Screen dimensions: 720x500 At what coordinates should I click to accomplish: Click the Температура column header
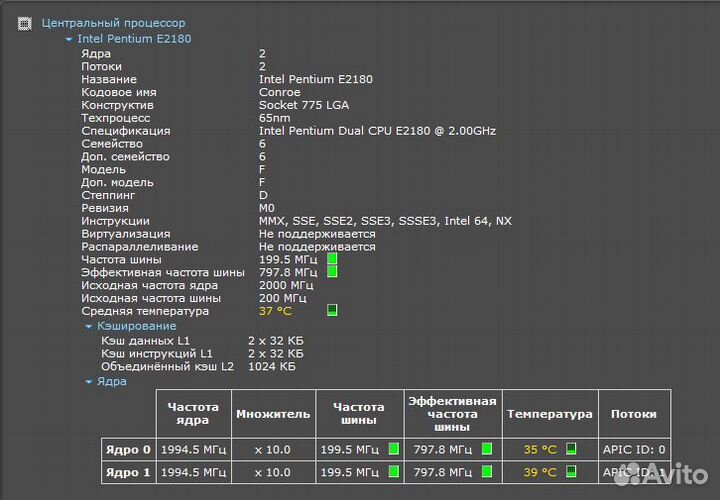(550, 414)
